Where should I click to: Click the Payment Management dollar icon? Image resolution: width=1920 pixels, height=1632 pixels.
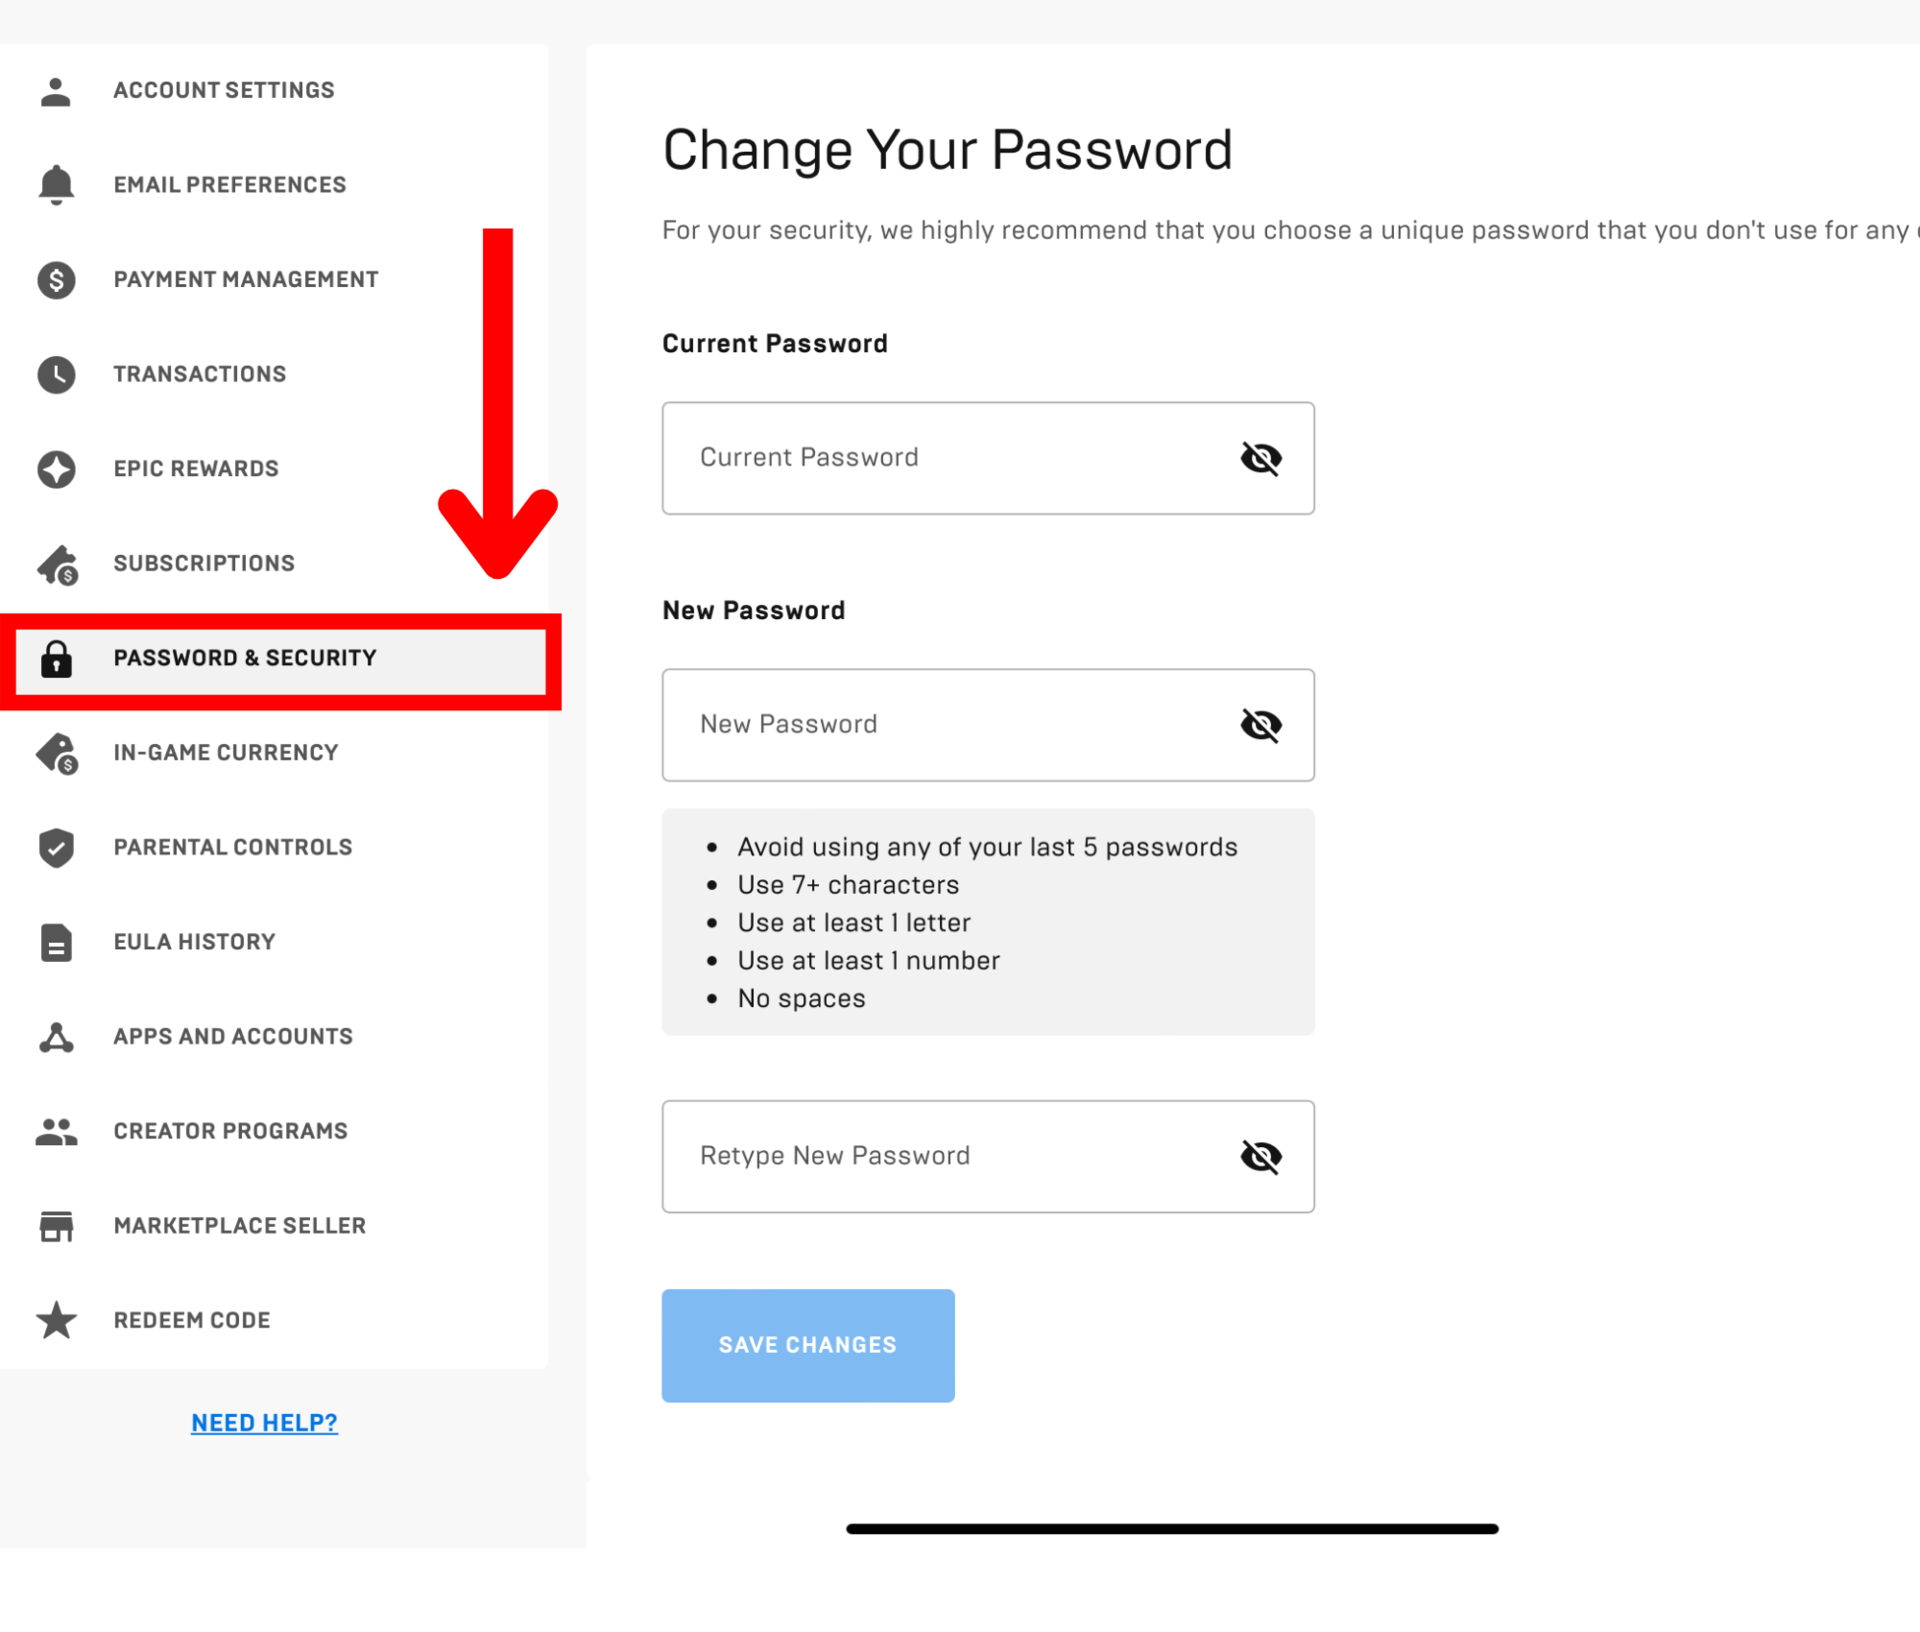pos(56,280)
